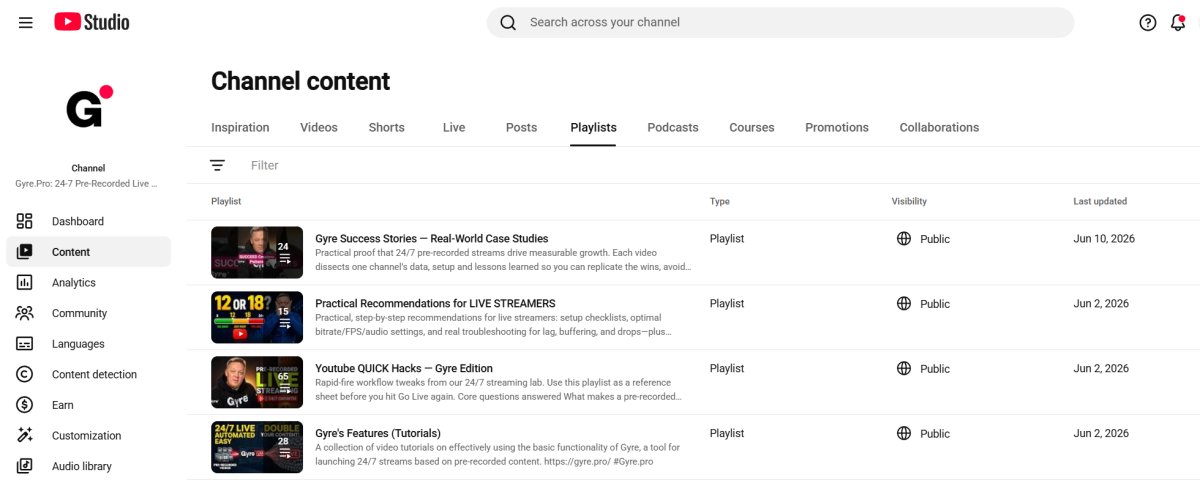Open Customization label in the sidebar
Viewport: 1200px width, 483px height.
(x=87, y=436)
